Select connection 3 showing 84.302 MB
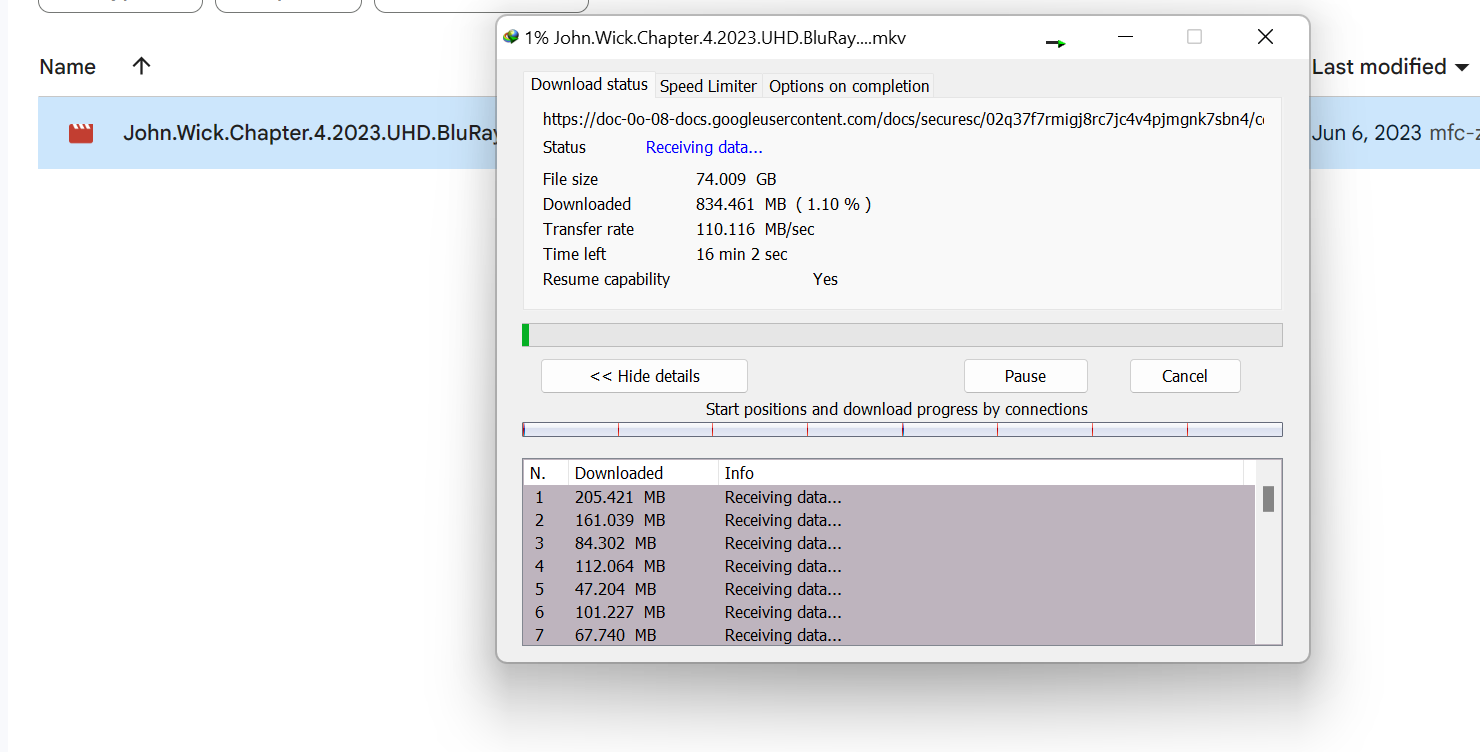The width and height of the screenshot is (1480, 752). [889, 543]
